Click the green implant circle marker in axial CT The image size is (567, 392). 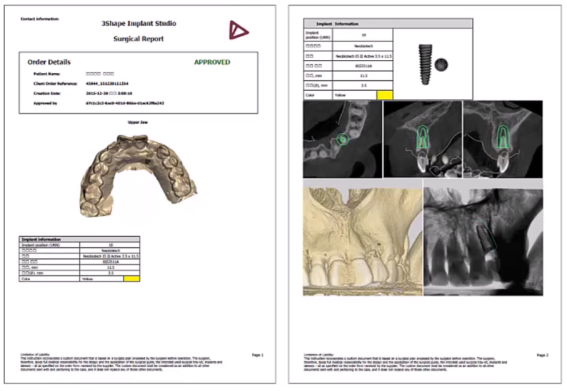(x=343, y=139)
